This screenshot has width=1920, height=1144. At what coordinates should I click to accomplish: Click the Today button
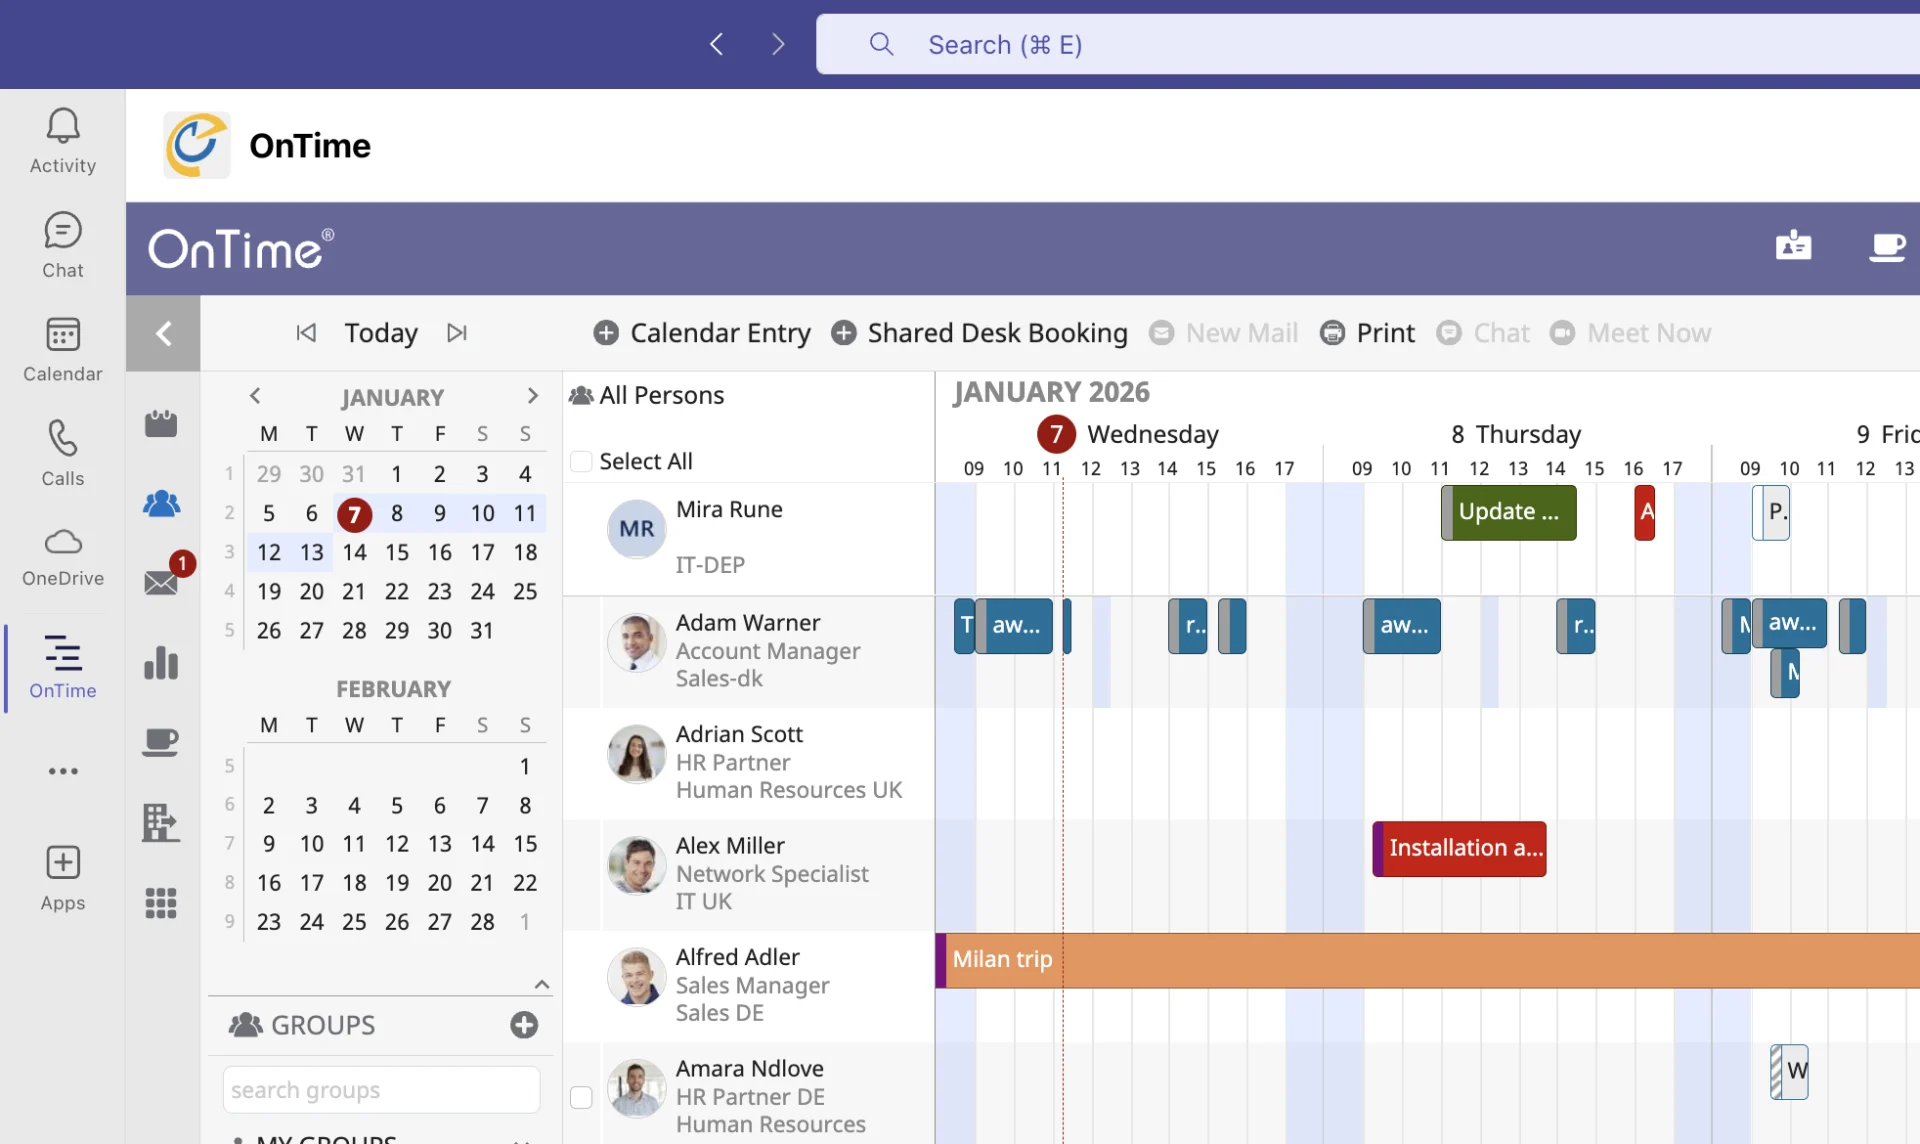(x=381, y=333)
